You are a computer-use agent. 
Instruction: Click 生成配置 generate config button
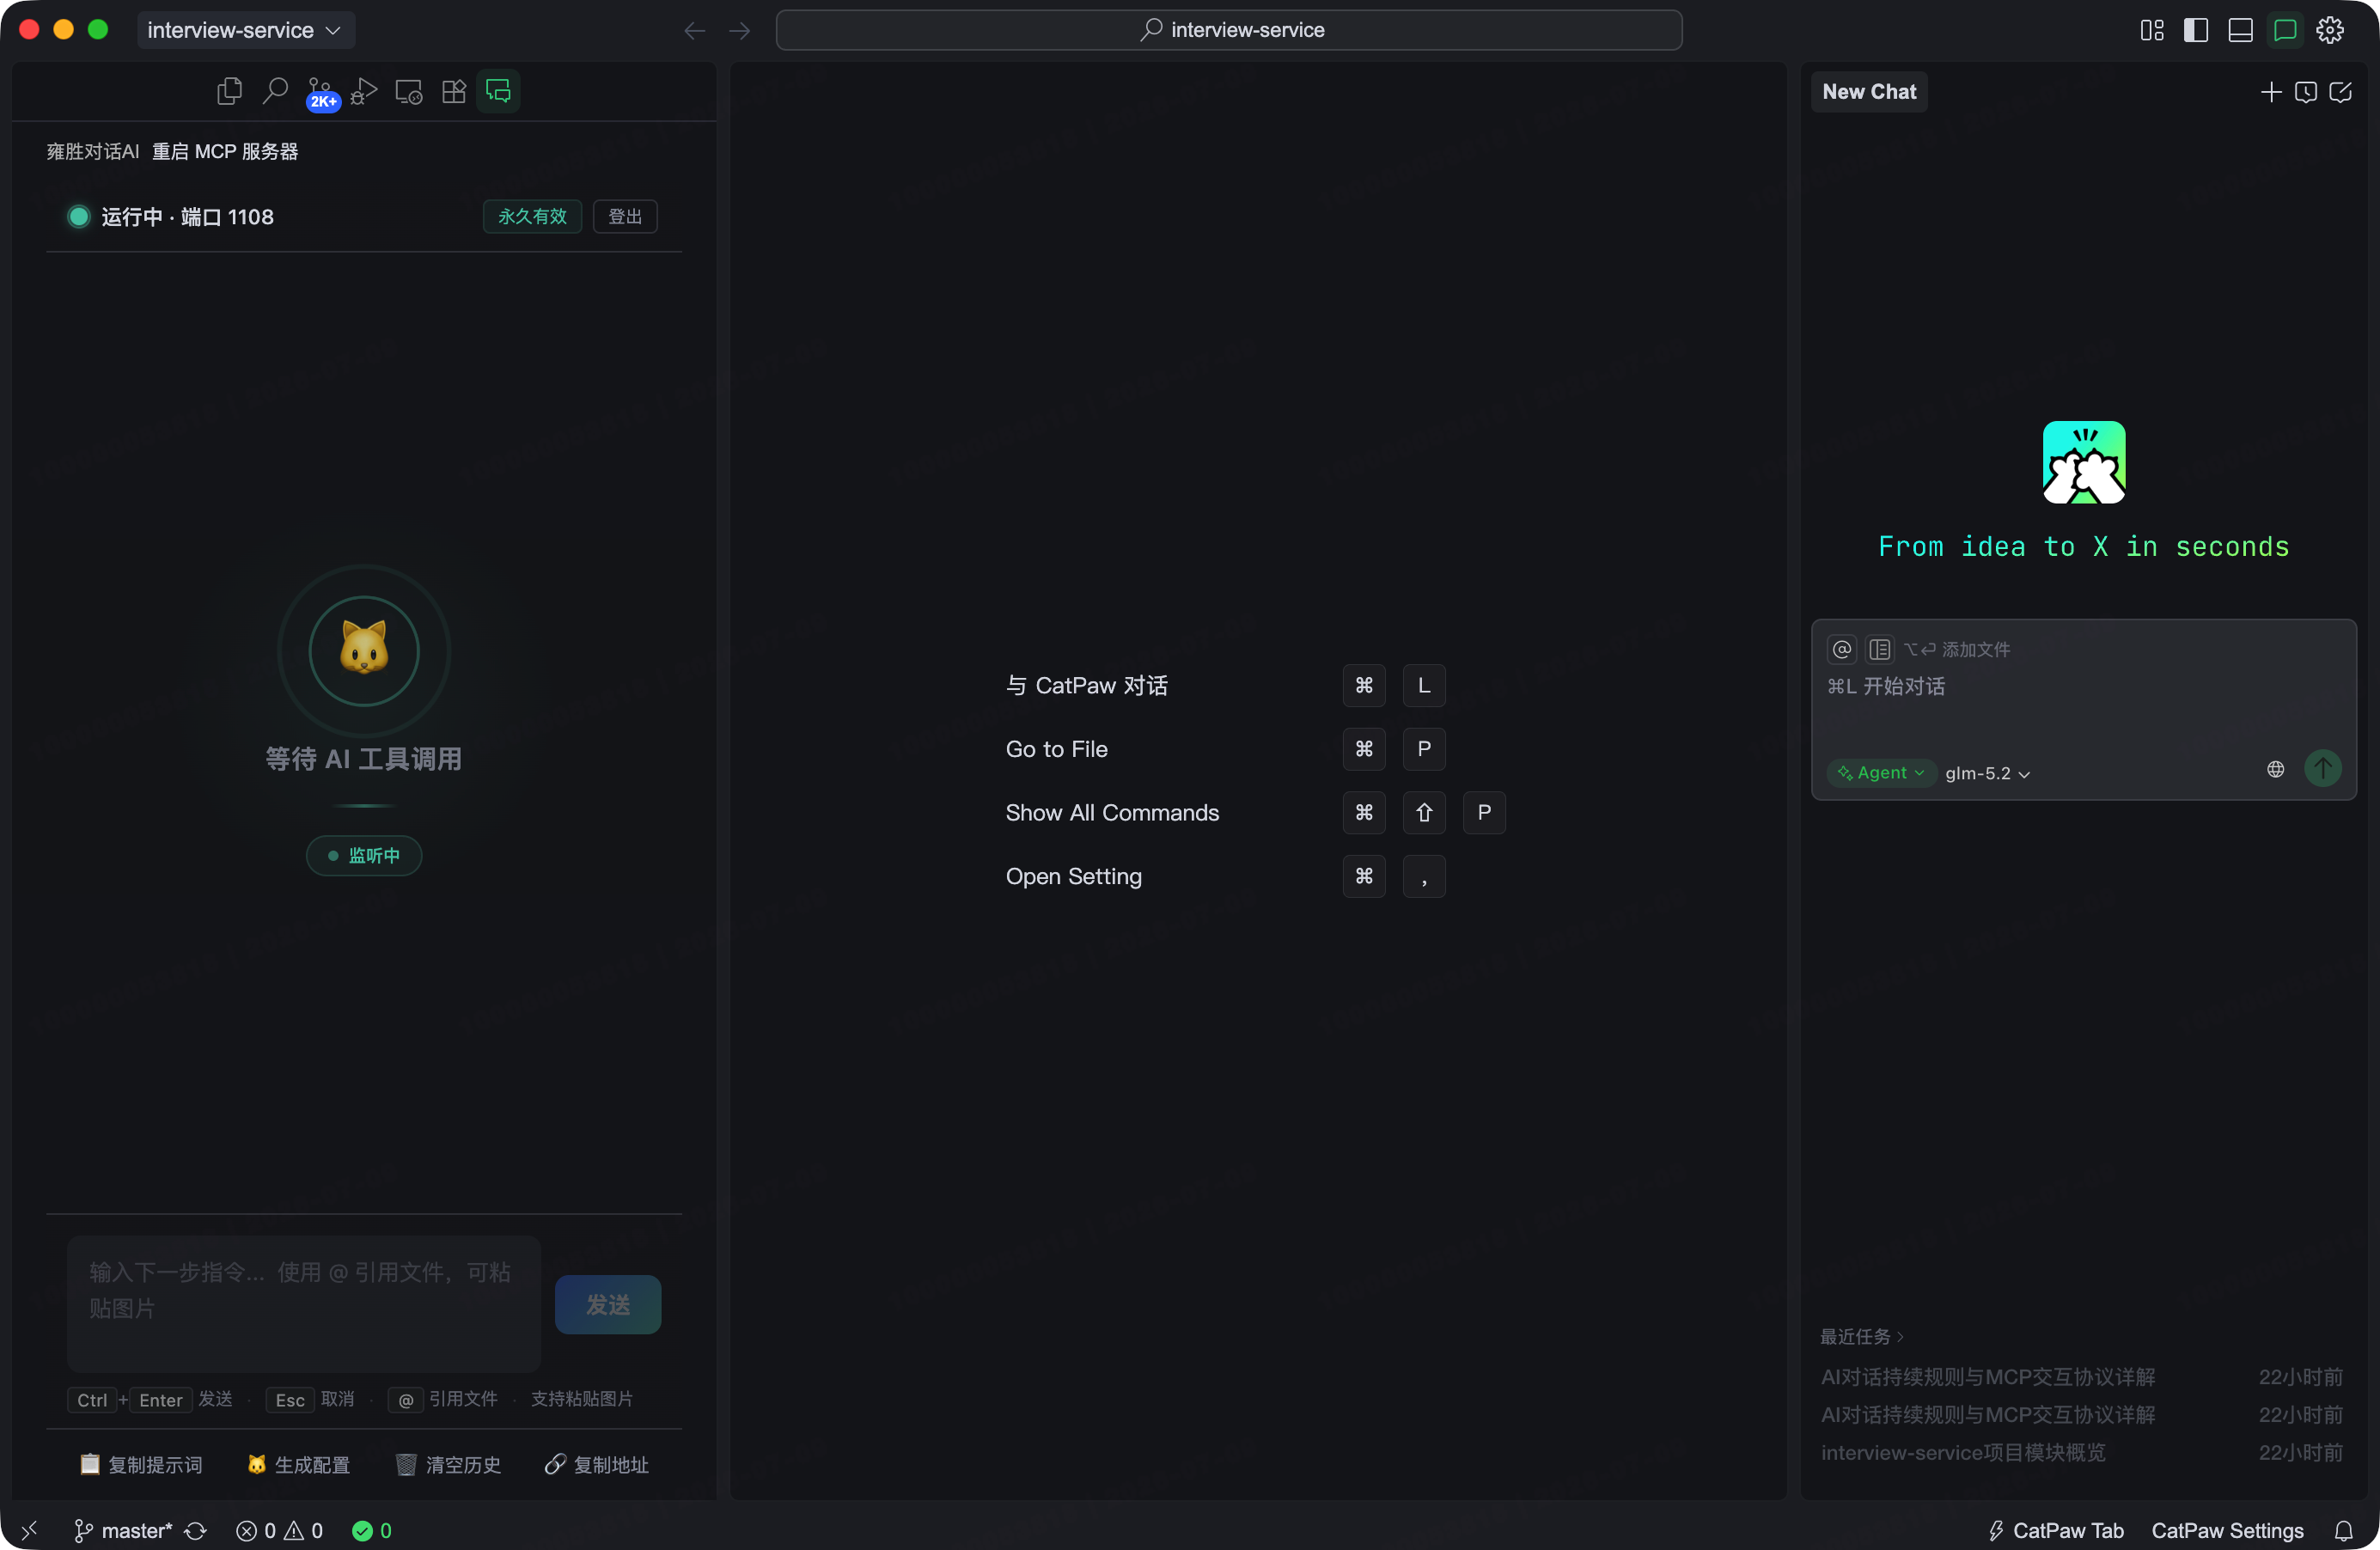click(x=299, y=1465)
